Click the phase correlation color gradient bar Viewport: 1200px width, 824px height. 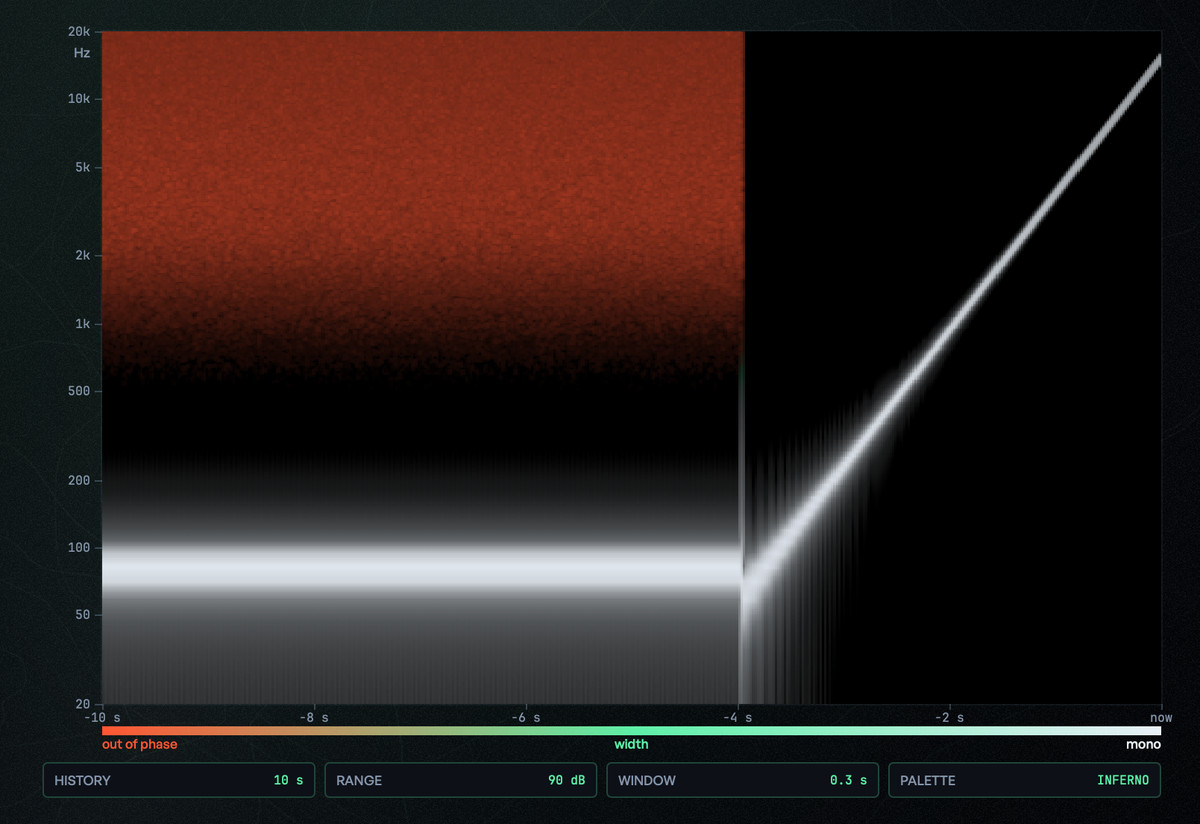[x=631, y=731]
